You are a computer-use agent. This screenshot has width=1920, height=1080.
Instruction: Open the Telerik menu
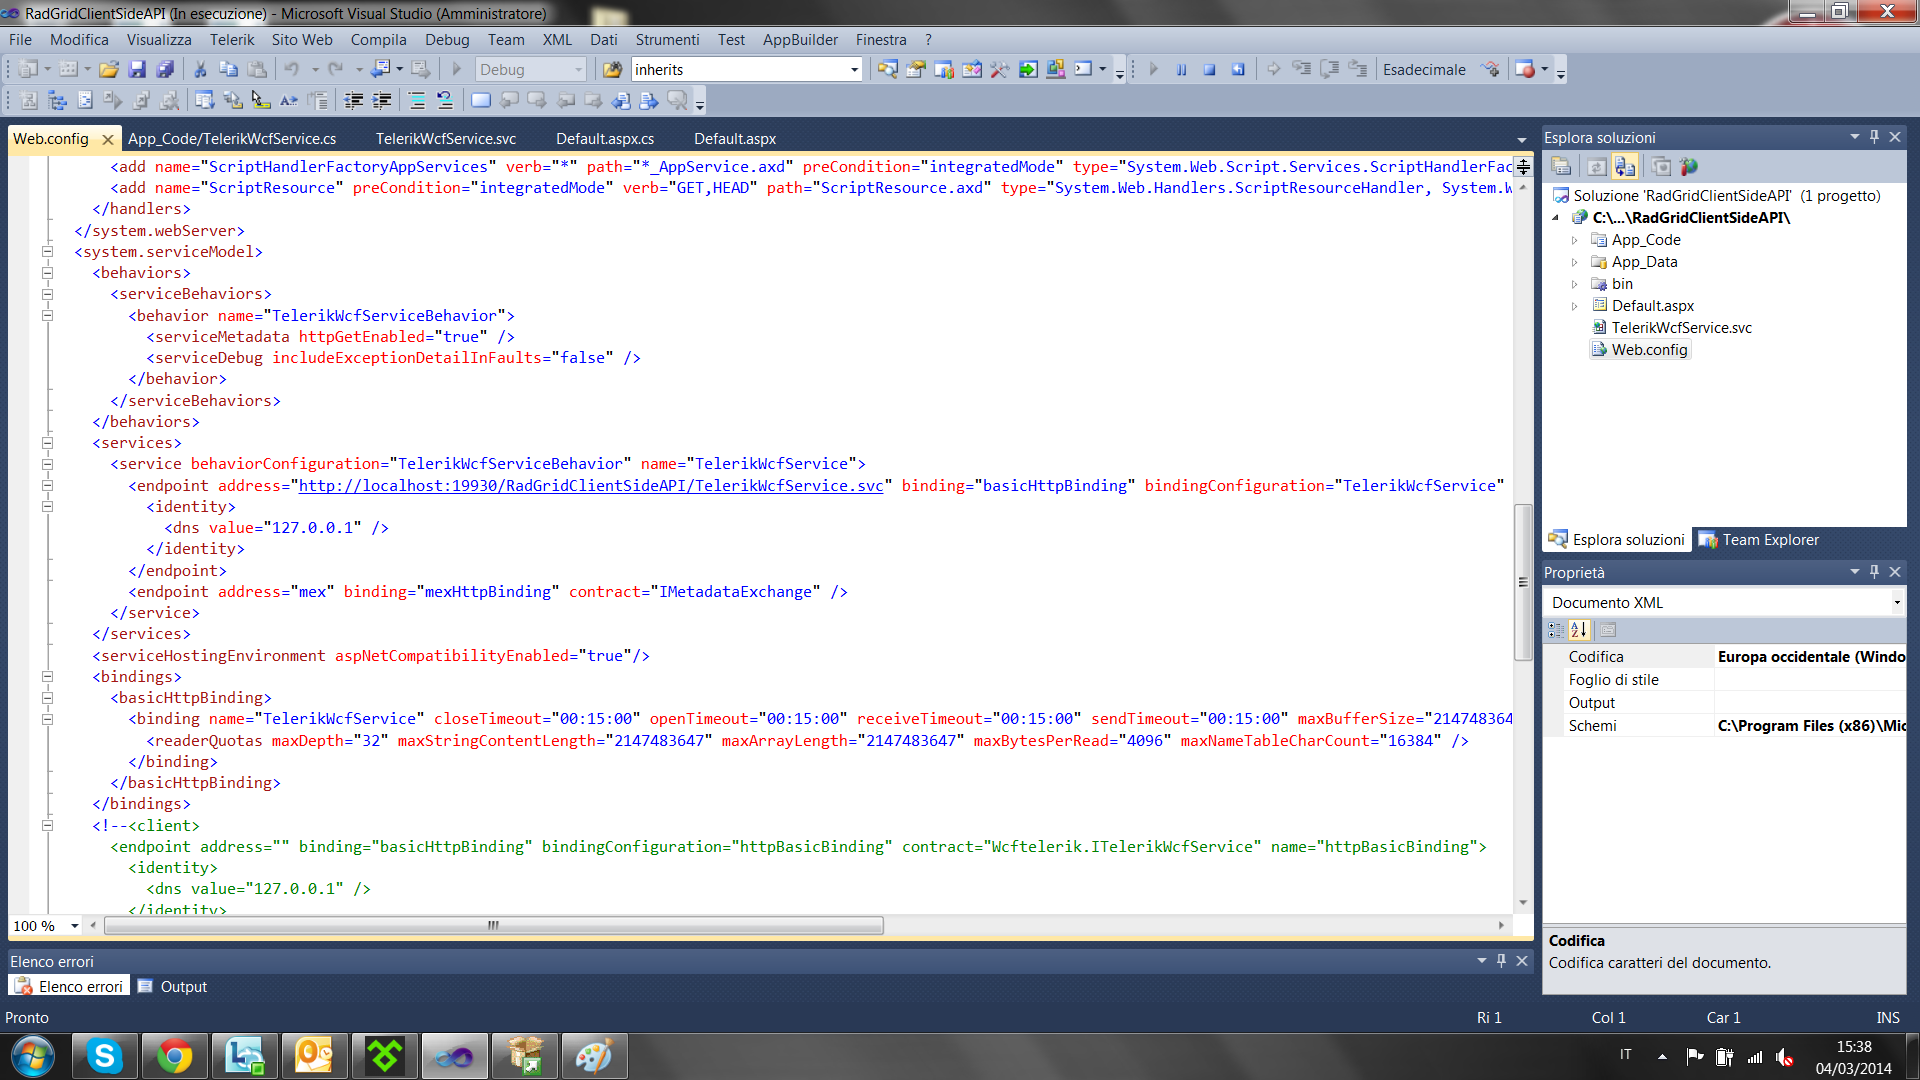point(232,40)
